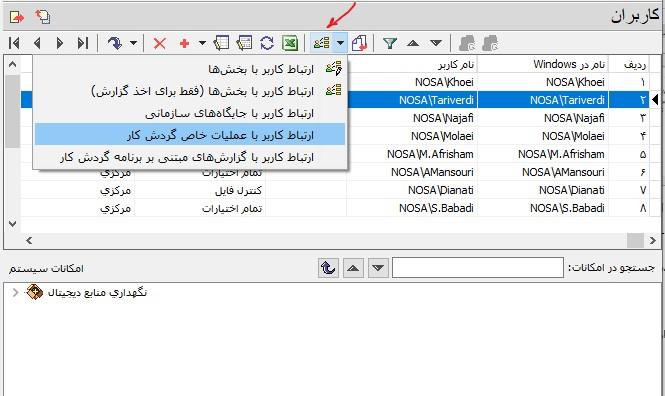Open dropdown arrow next to add icon
665x396 pixels.
[x=202, y=43]
